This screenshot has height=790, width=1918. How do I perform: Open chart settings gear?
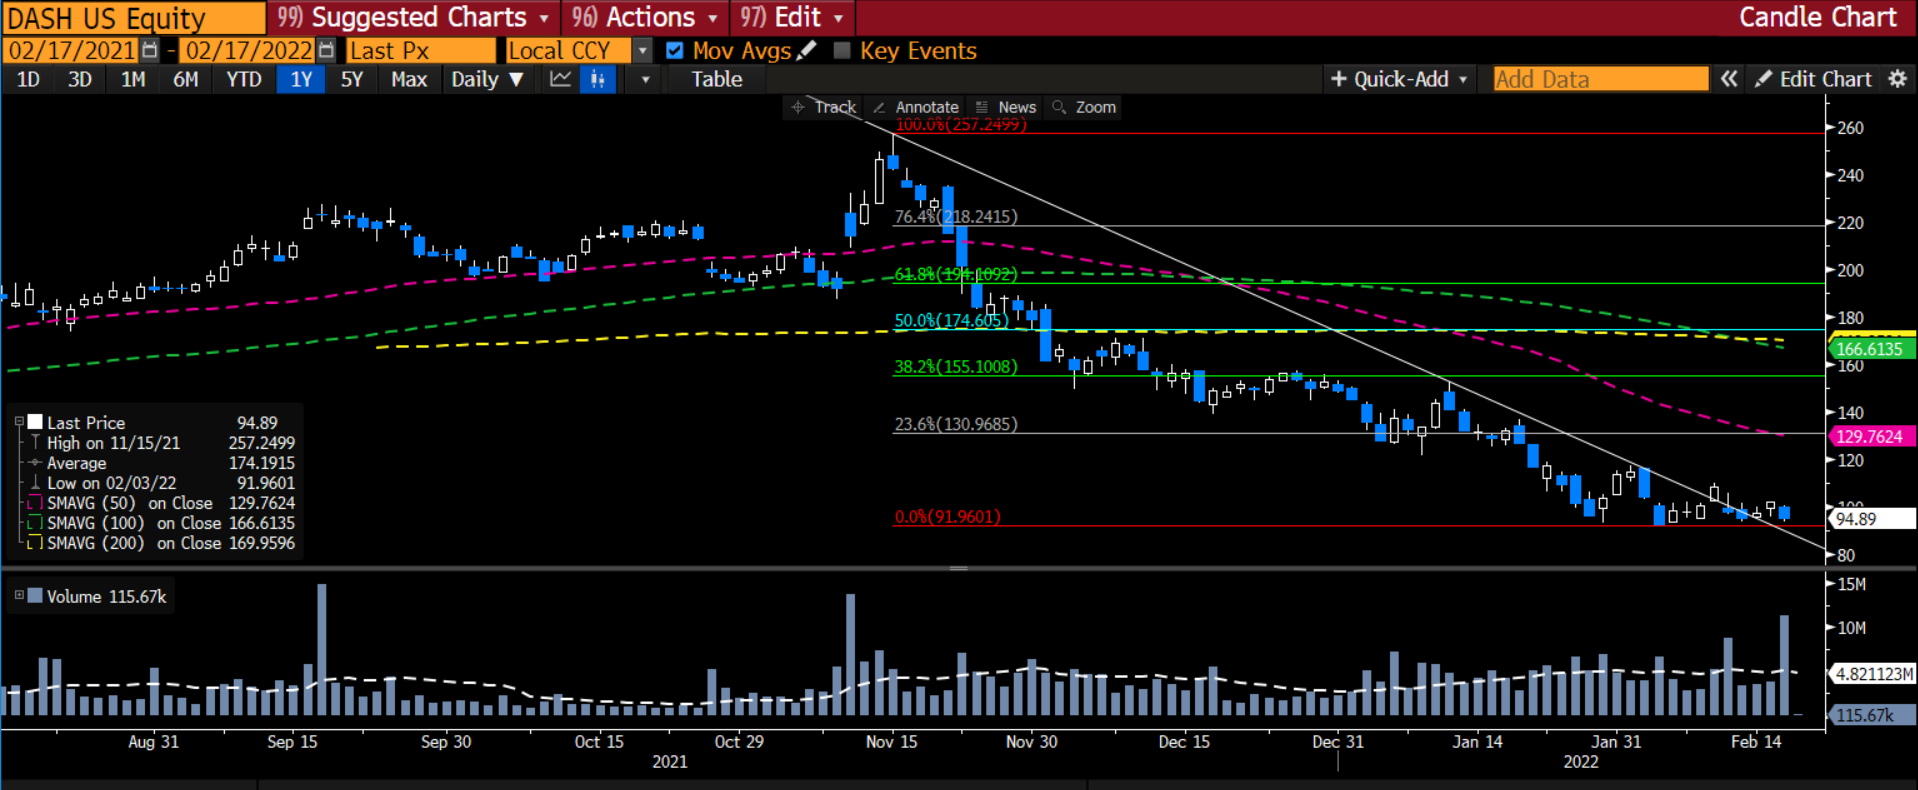pos(1897,79)
